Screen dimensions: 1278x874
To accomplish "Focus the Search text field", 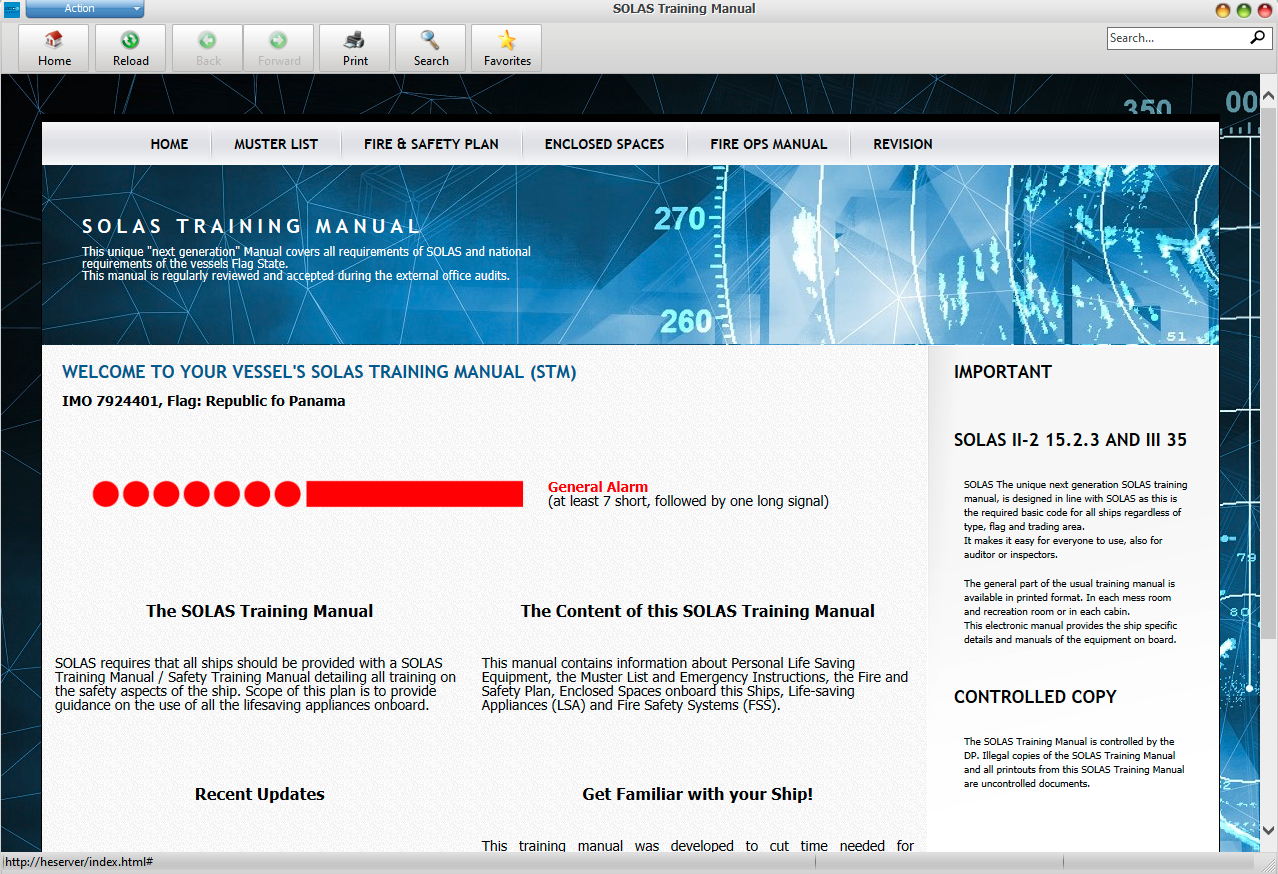I will click(x=1175, y=38).
